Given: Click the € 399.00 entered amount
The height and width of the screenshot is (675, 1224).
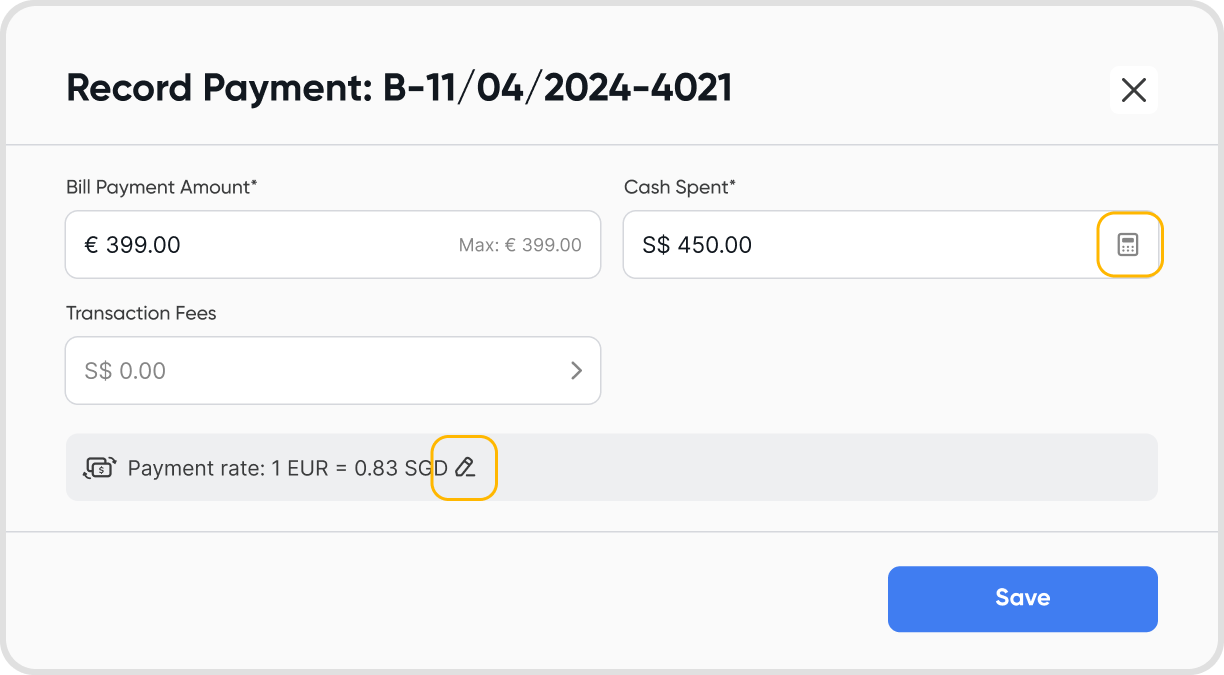Looking at the screenshot, I should pyautogui.click(x=132, y=245).
